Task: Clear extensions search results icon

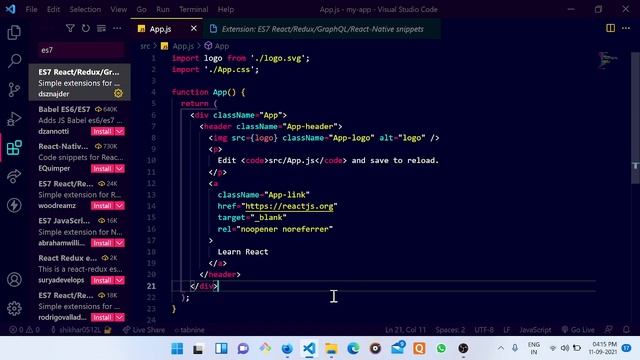Action: (101, 28)
